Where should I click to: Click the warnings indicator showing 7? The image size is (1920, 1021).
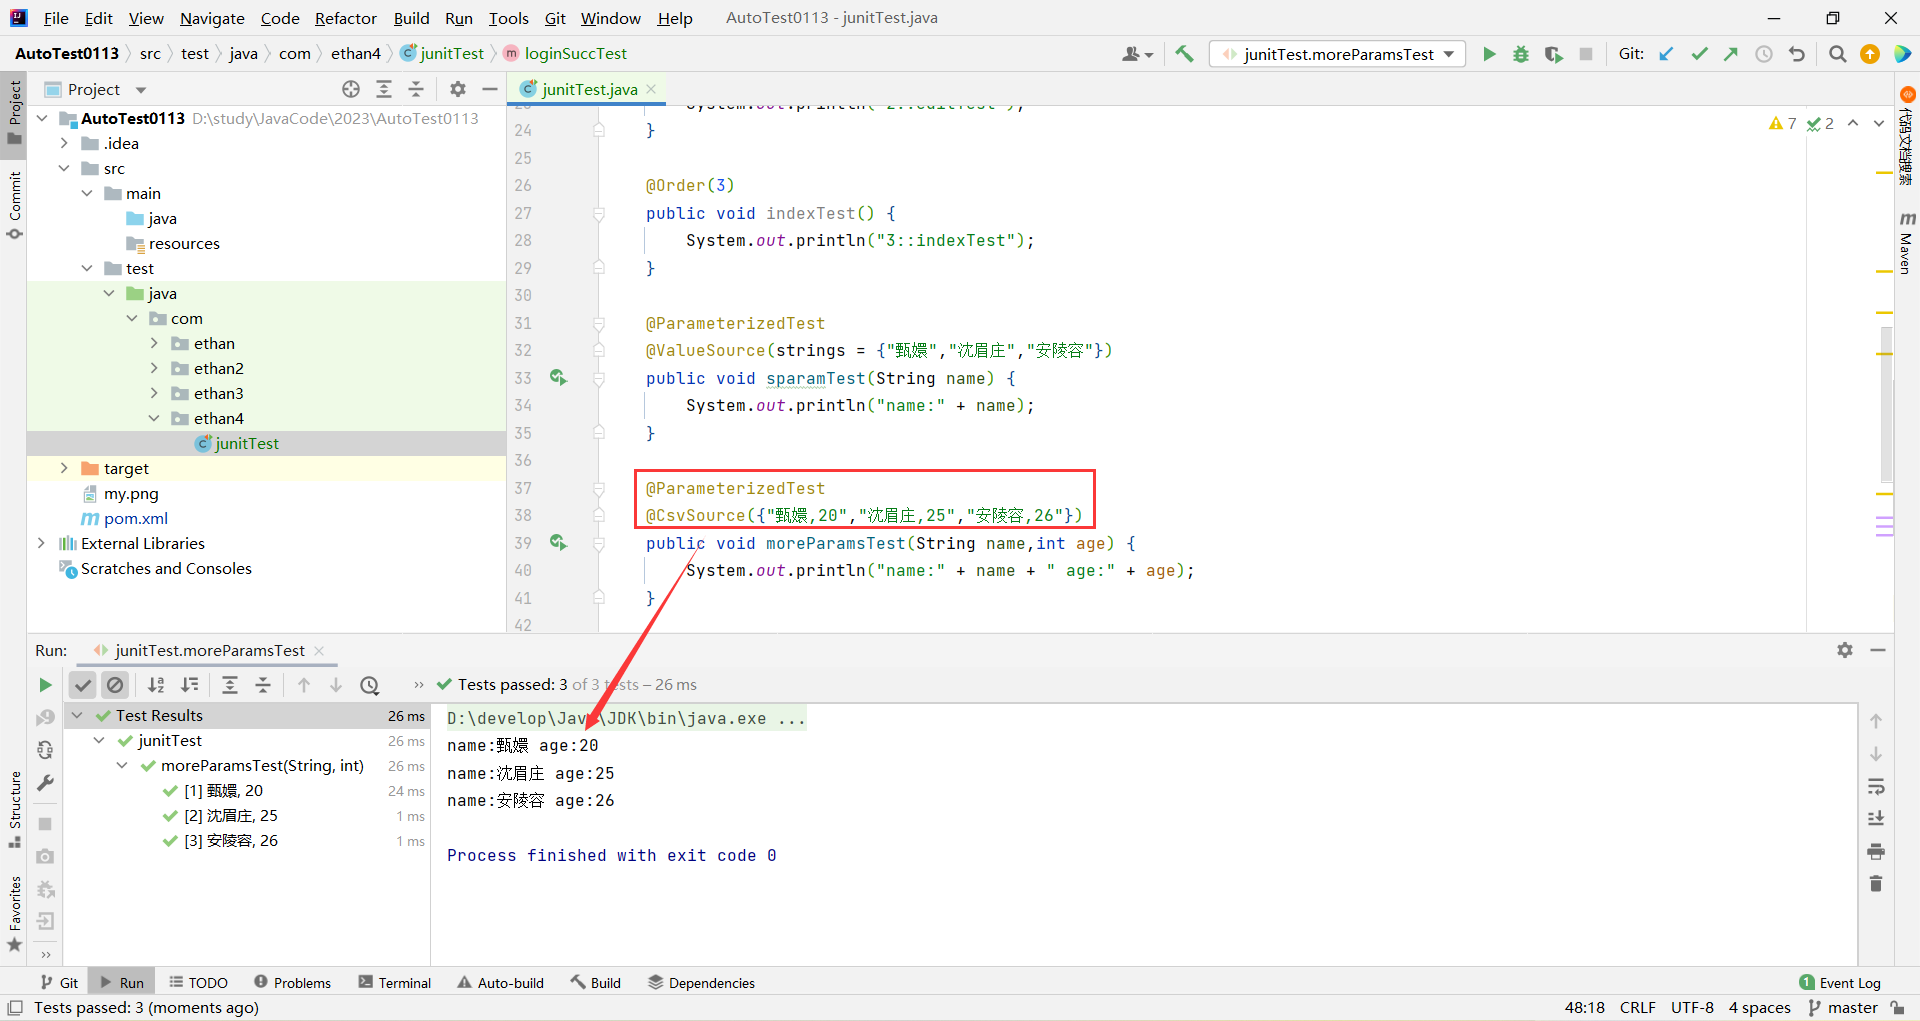(1782, 124)
